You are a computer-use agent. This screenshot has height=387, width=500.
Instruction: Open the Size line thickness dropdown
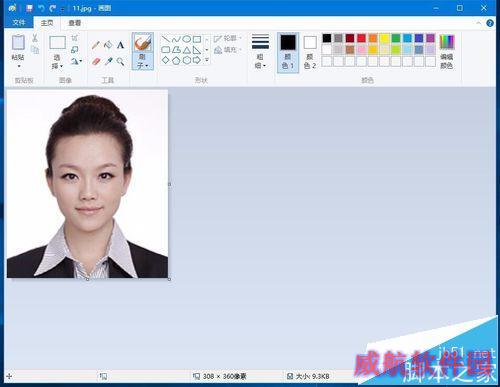(260, 52)
